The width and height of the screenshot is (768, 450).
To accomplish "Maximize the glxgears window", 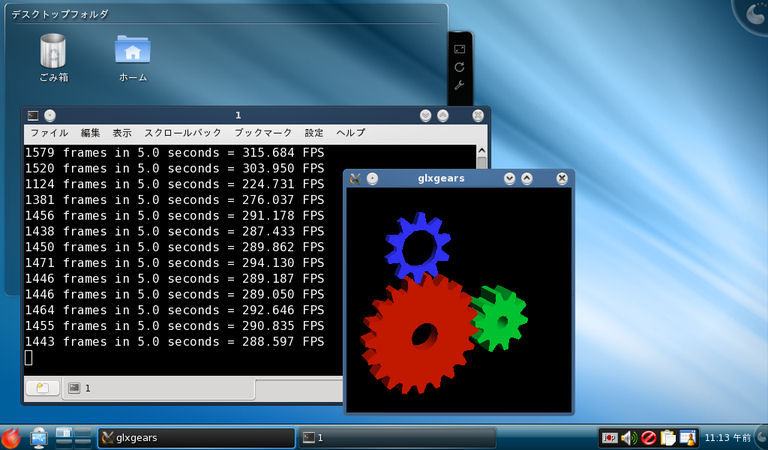I will point(527,179).
